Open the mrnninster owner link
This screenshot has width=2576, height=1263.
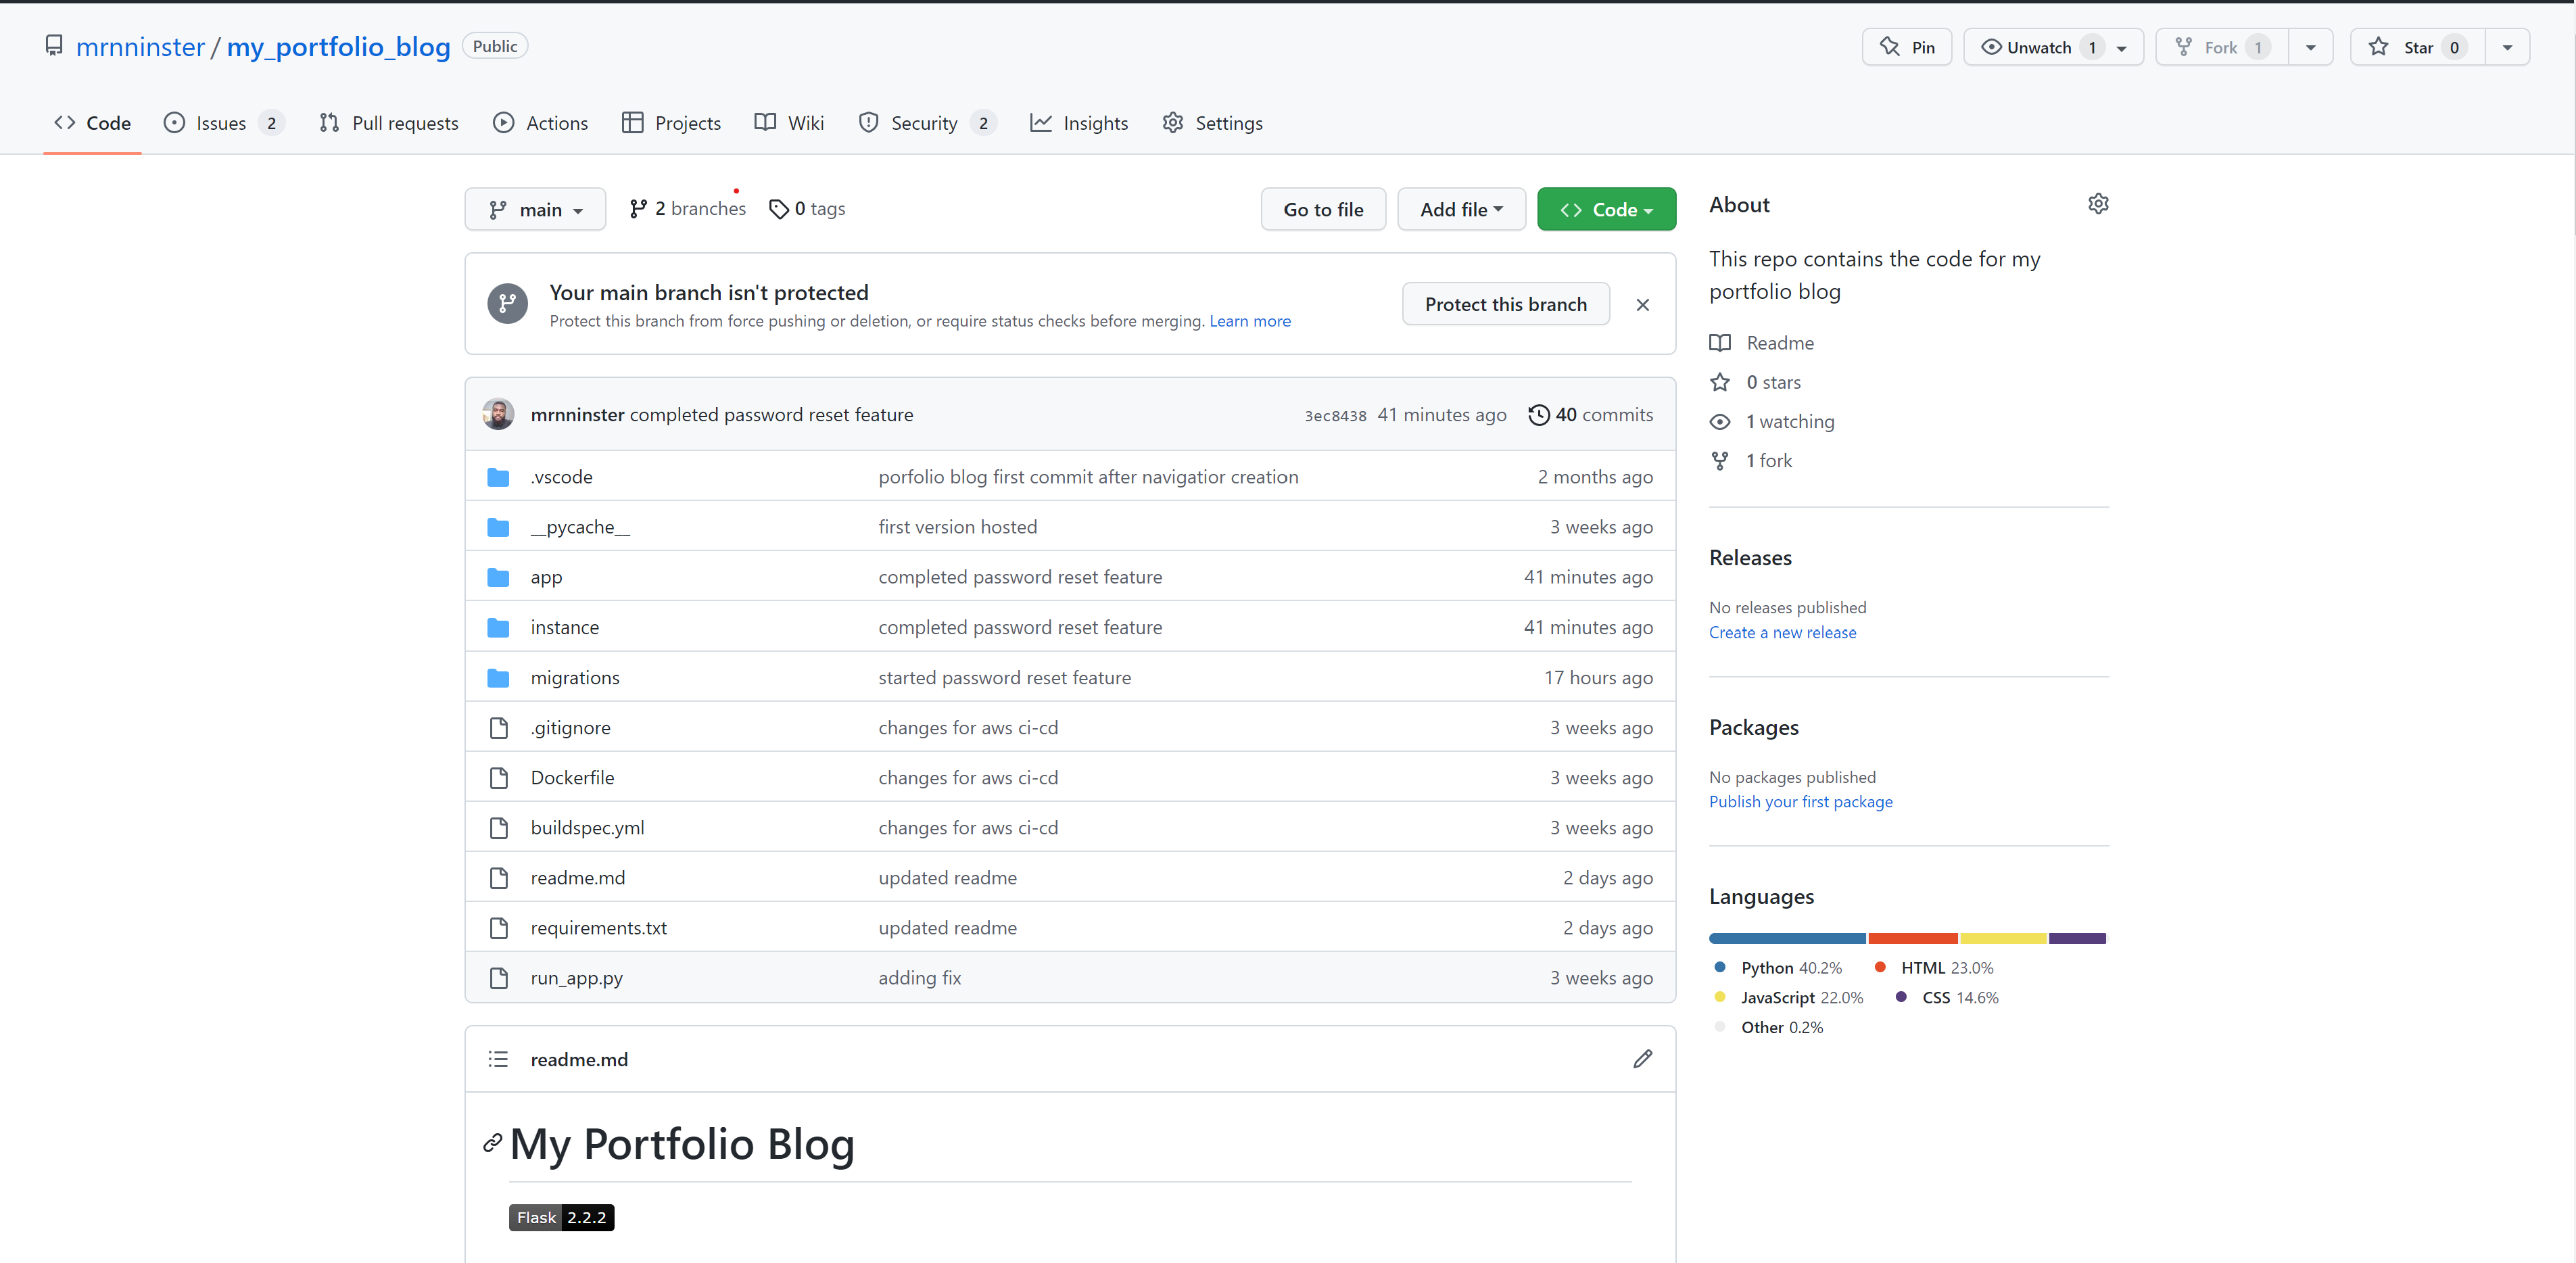click(x=140, y=46)
